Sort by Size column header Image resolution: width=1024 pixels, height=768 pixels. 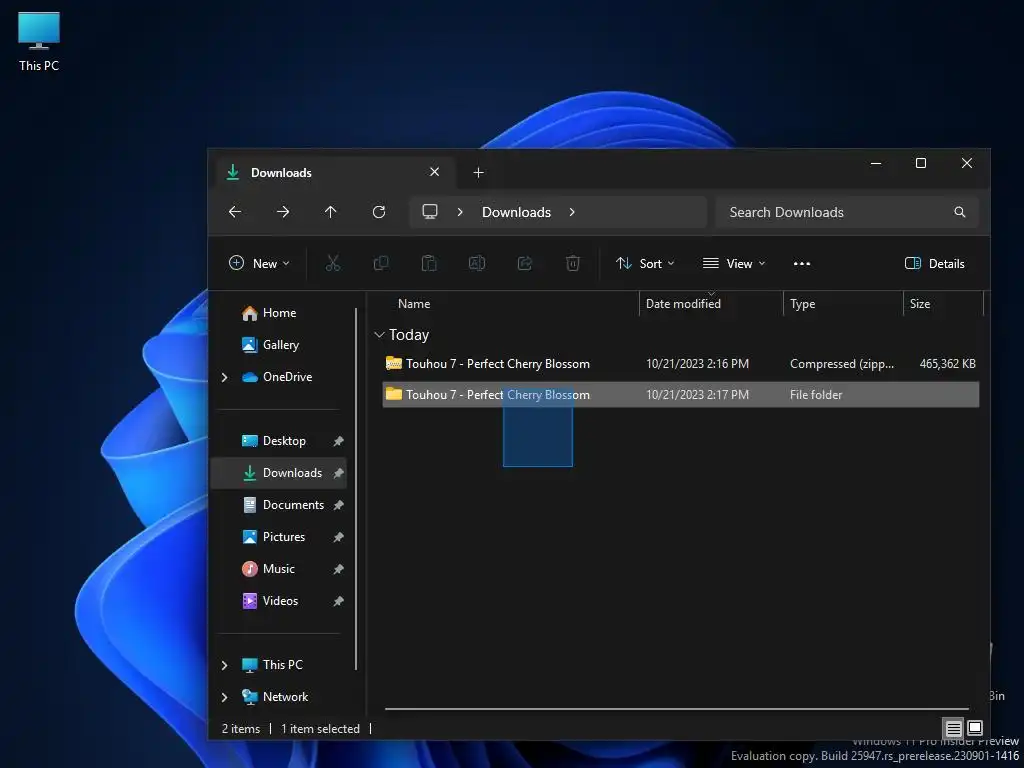point(920,304)
